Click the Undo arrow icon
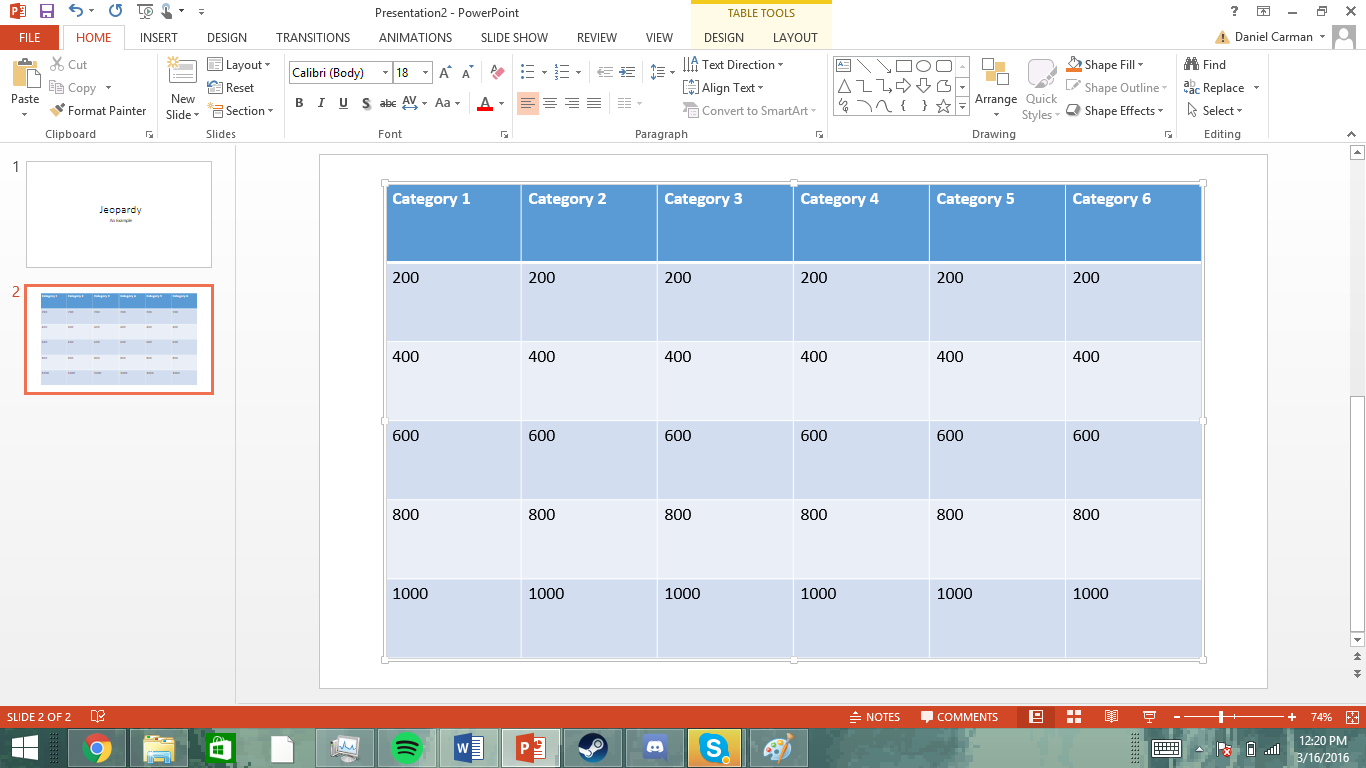Viewport: 1366px width, 768px height. click(76, 12)
